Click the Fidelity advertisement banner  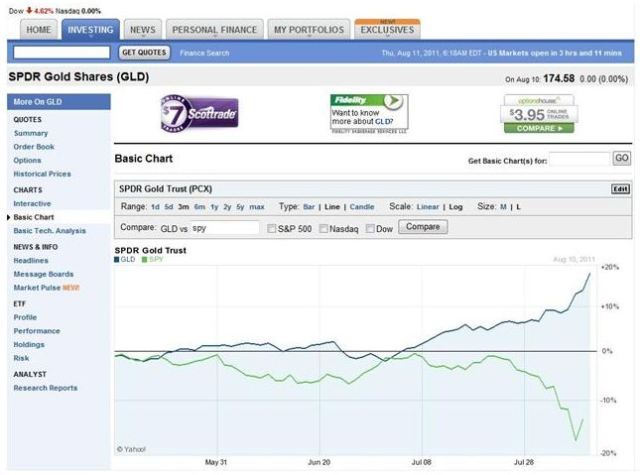coord(369,113)
